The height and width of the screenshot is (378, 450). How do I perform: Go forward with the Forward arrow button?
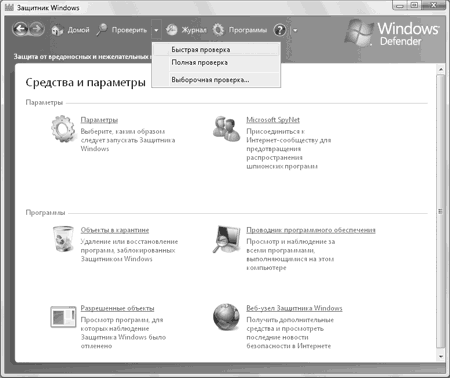click(37, 29)
